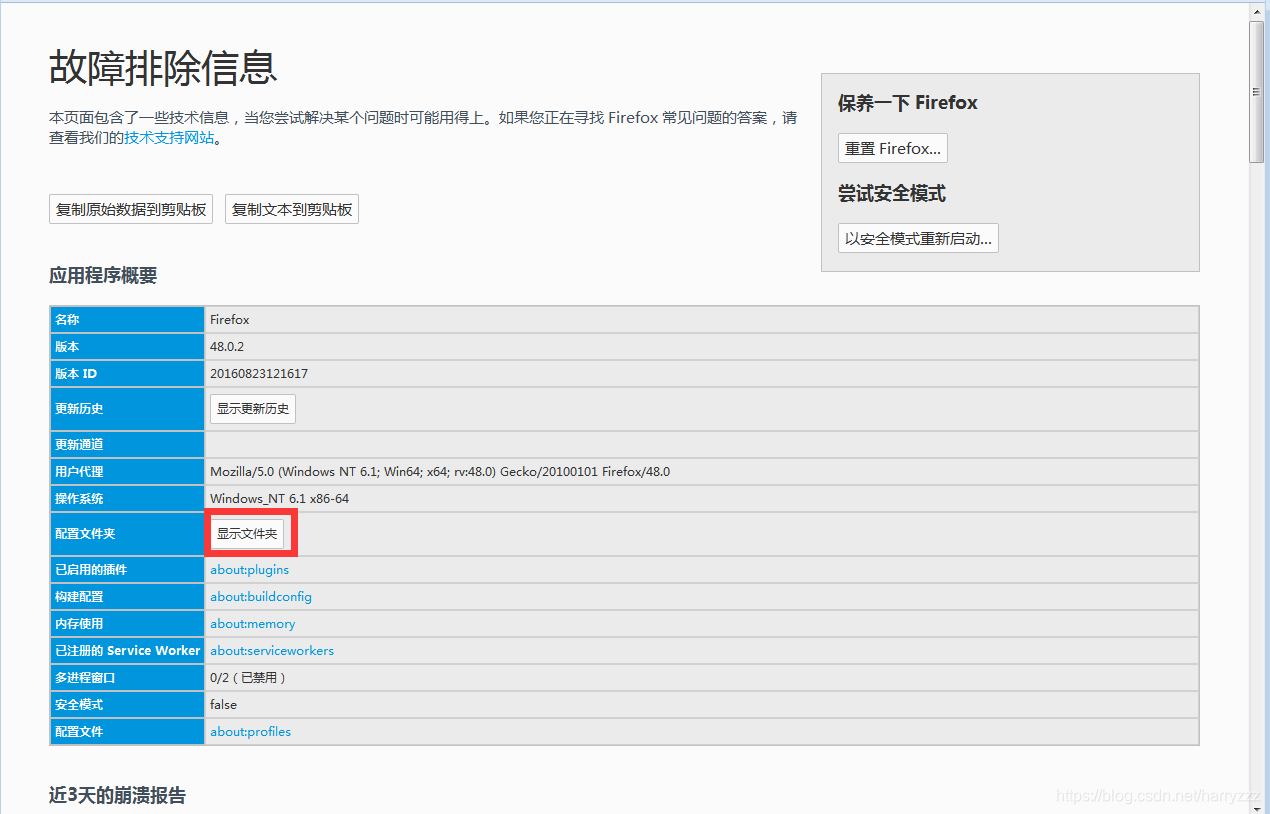Click the 安全模式 row header
The height and width of the screenshot is (814, 1270).
pyautogui.click(x=128, y=704)
